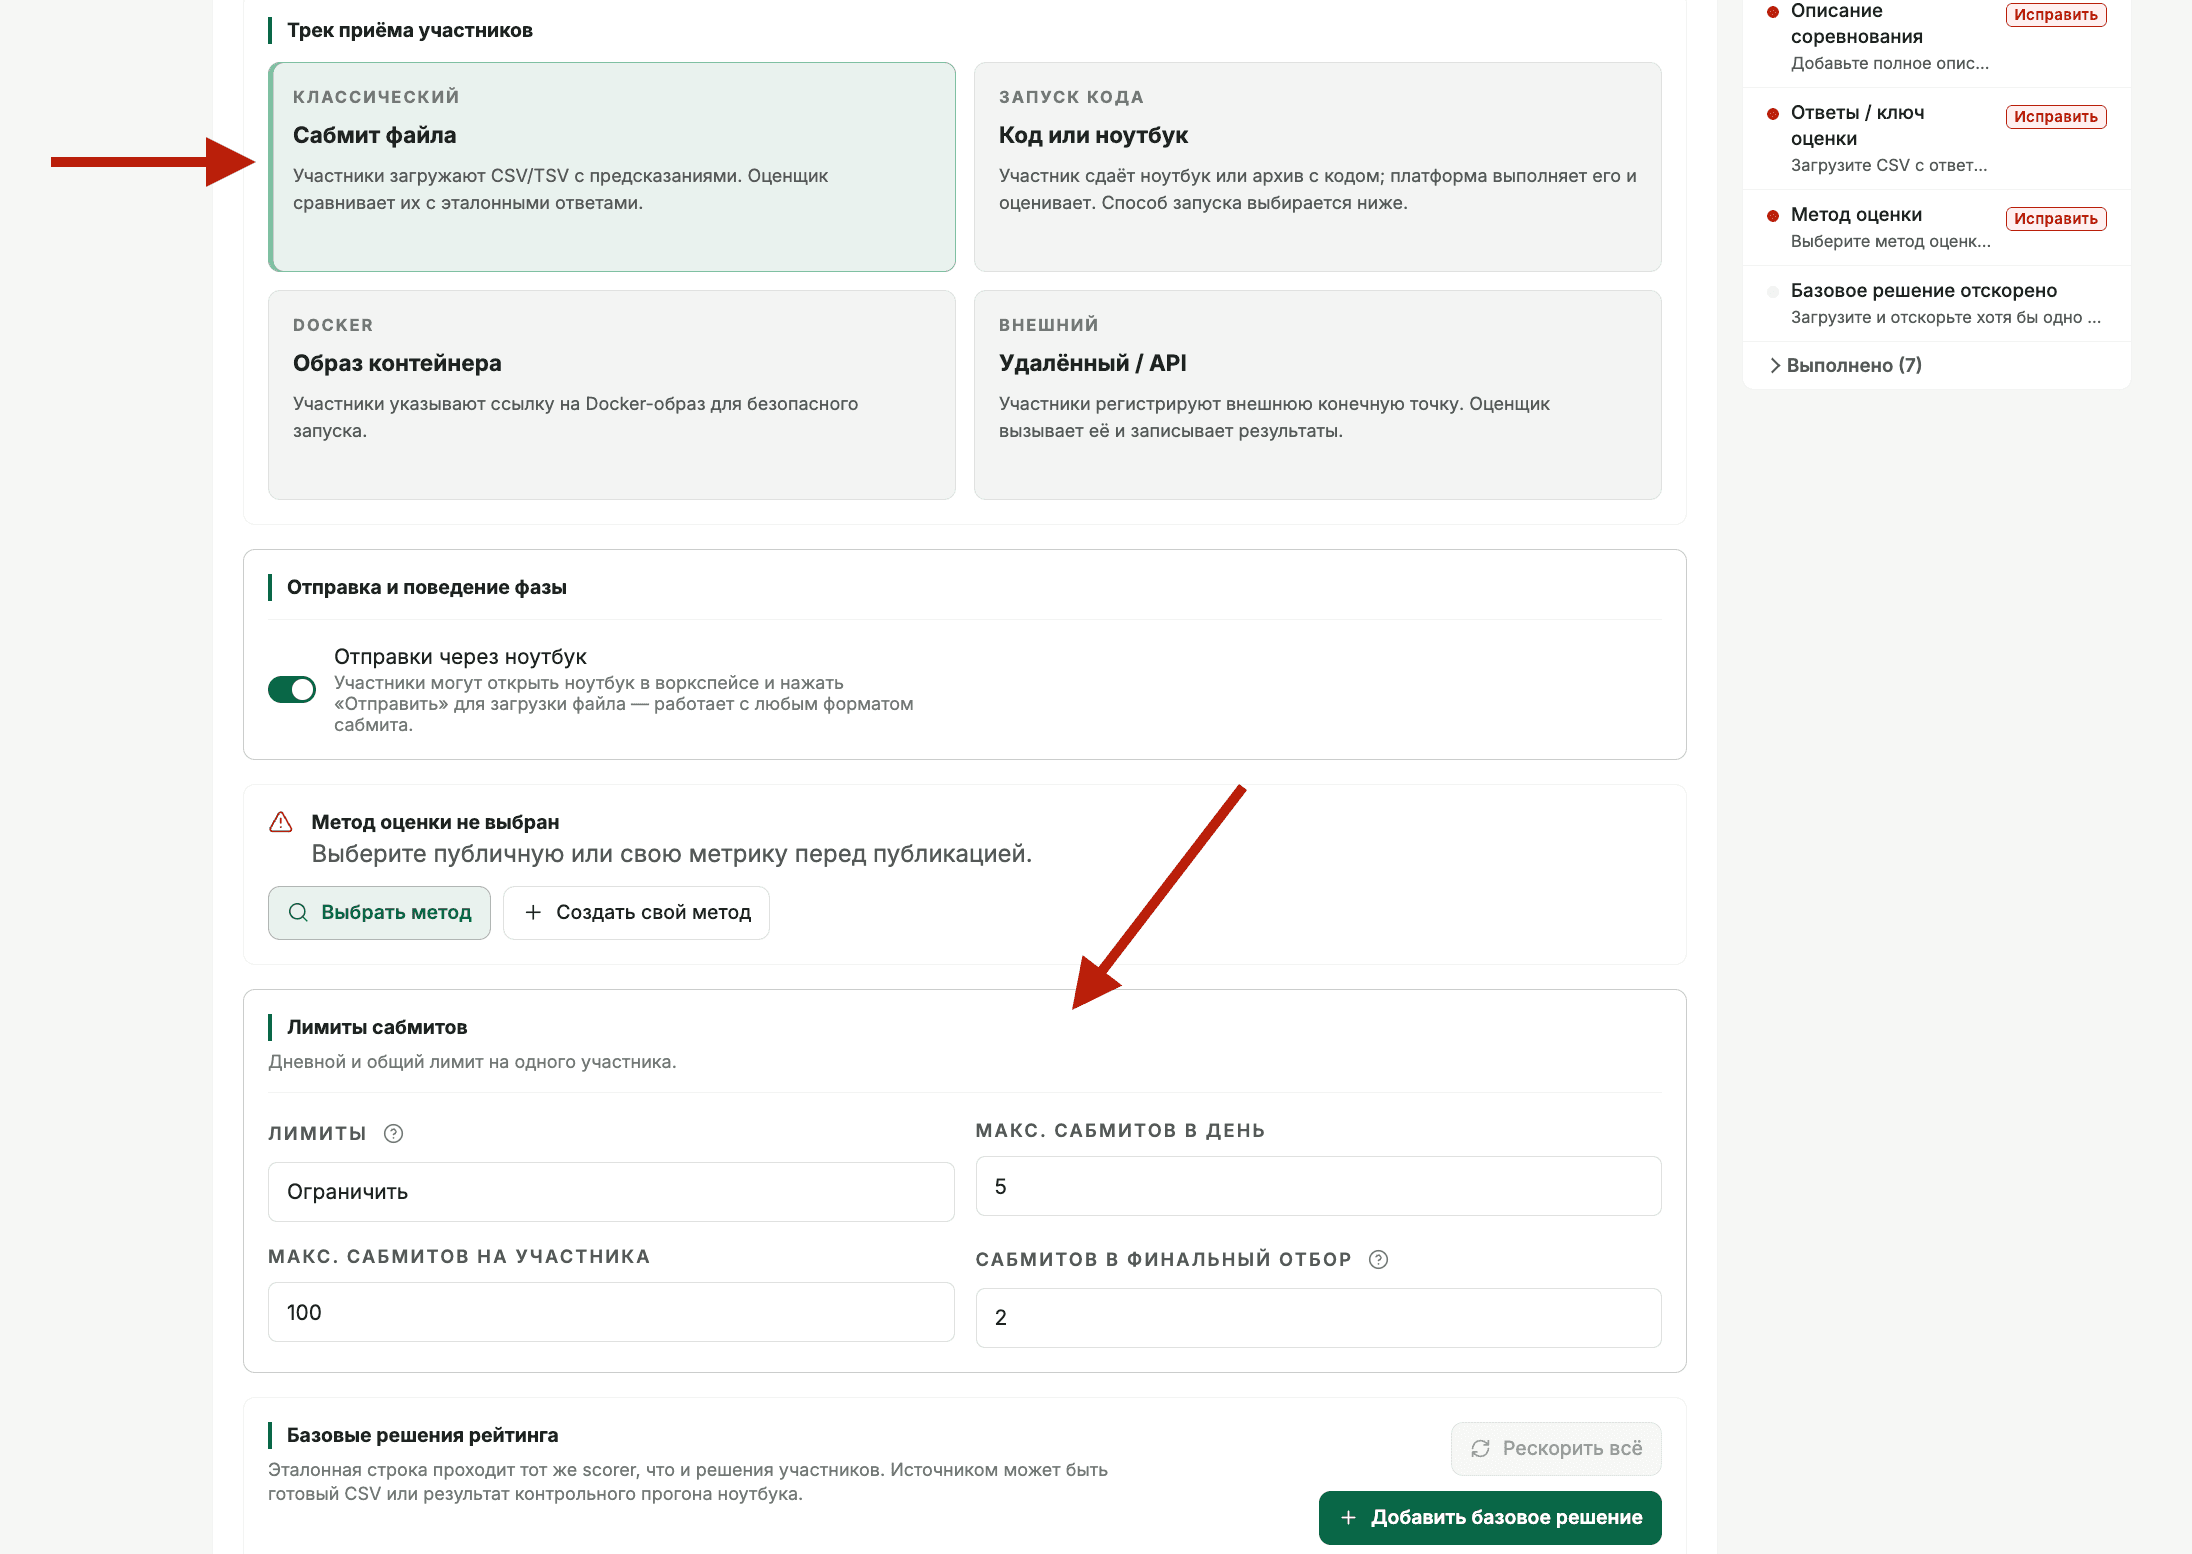Toggle the Отправки через ноутбук switch

(292, 689)
